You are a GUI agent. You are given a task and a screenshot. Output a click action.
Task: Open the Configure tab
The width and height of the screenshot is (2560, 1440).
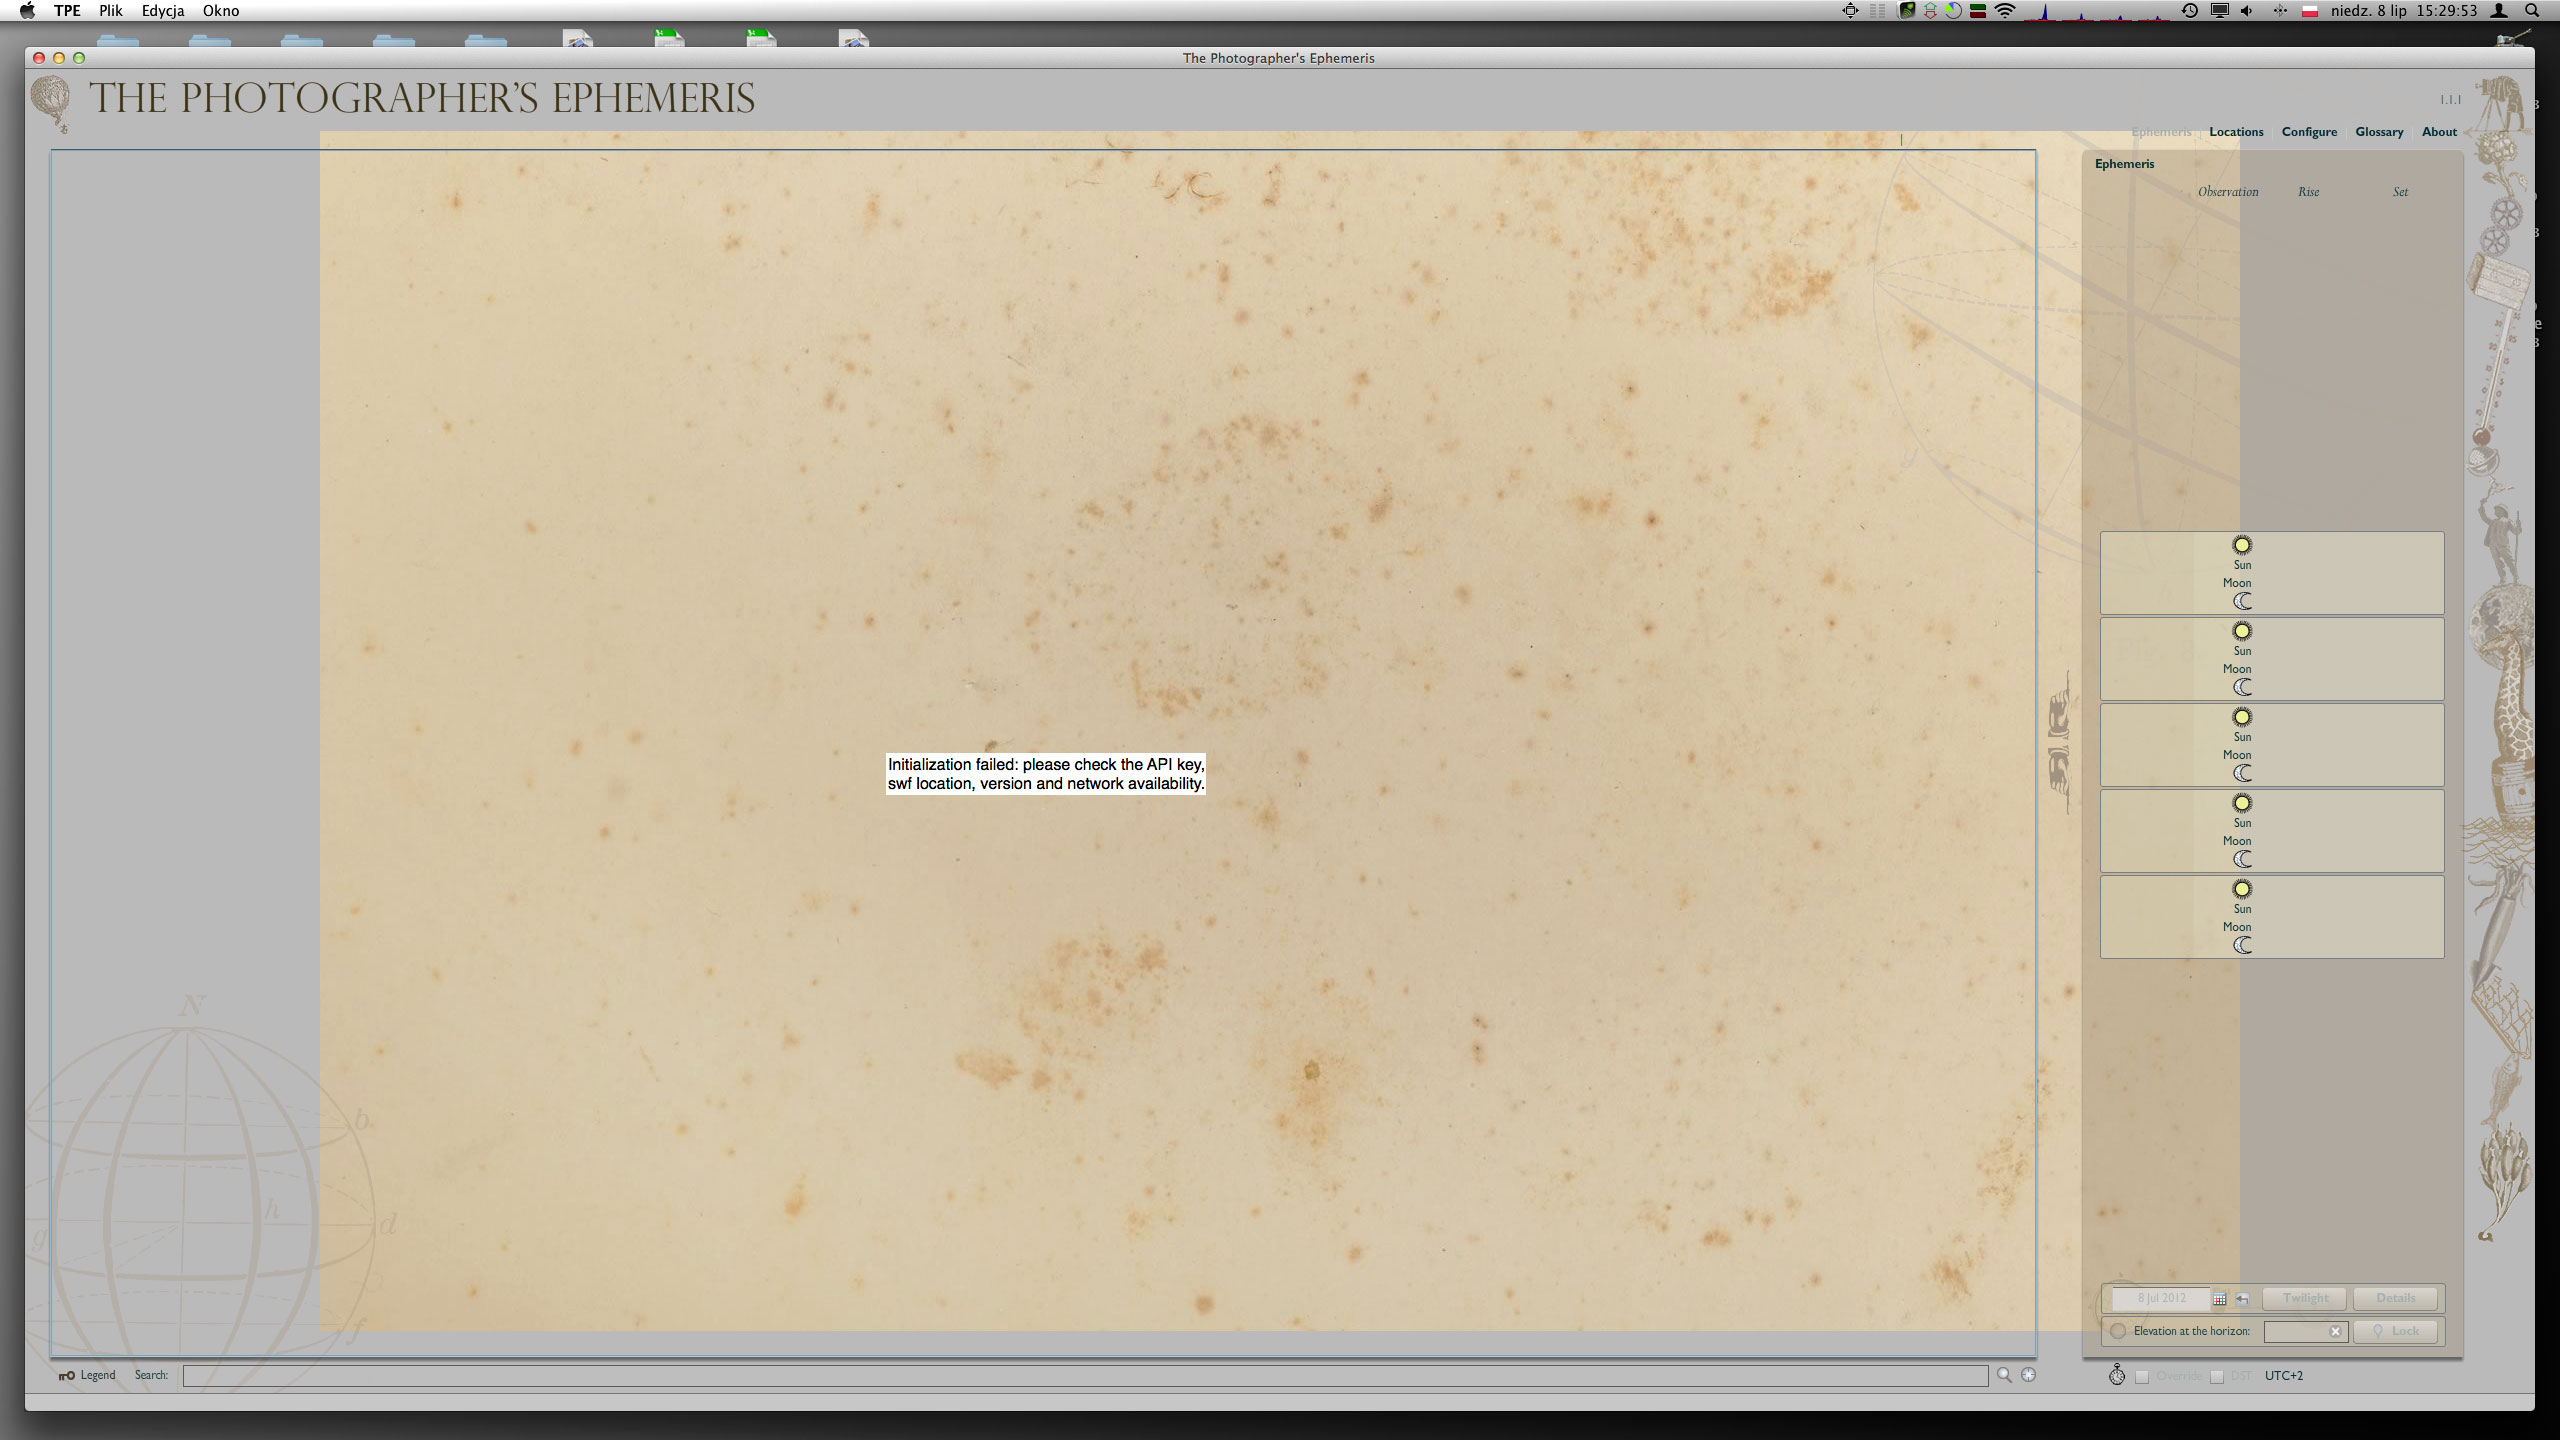[2309, 132]
